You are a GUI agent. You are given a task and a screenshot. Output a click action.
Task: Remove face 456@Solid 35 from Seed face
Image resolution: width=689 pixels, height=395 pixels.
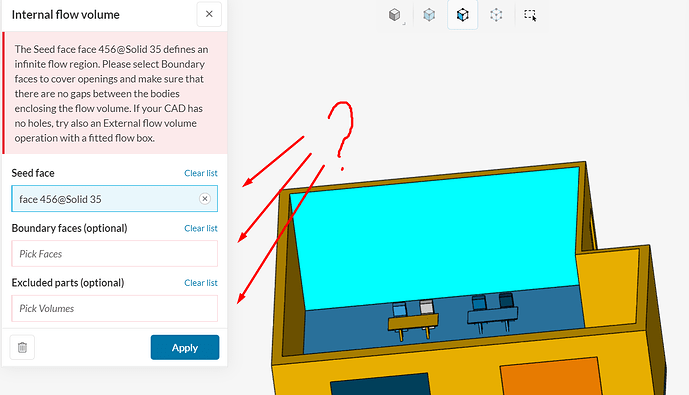pos(205,199)
